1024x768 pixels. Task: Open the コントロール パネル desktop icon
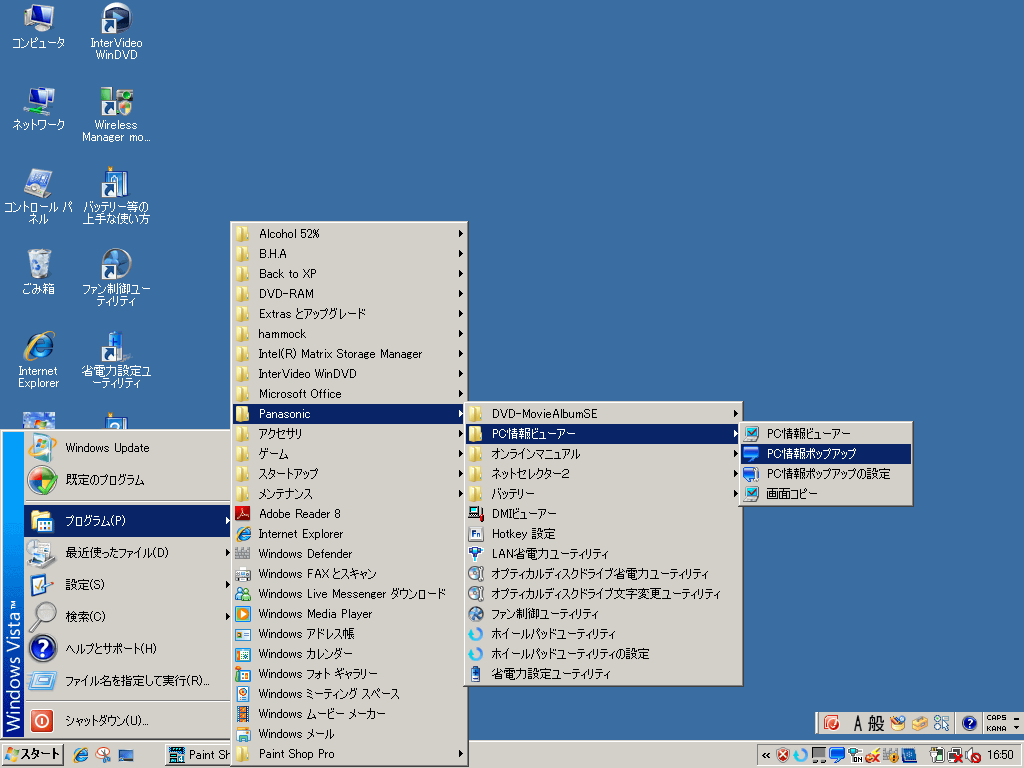coord(39,196)
